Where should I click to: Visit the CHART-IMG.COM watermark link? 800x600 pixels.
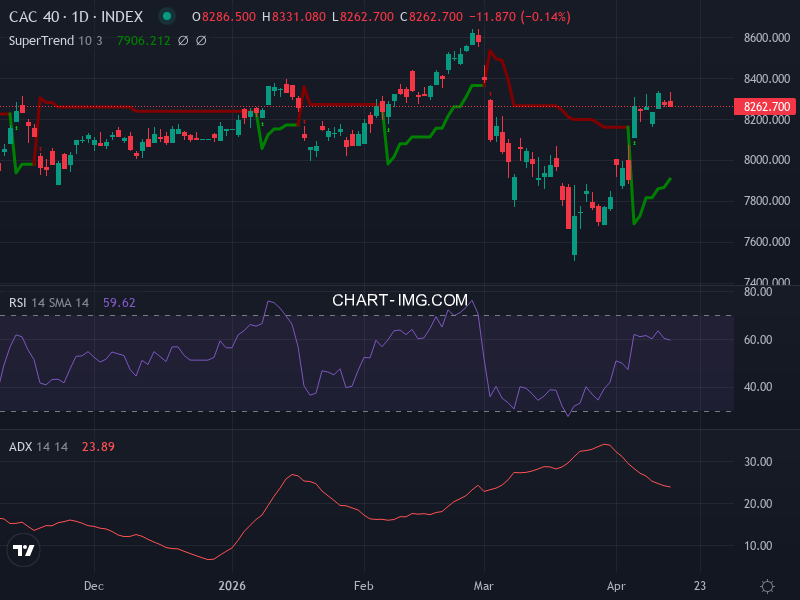(400, 298)
